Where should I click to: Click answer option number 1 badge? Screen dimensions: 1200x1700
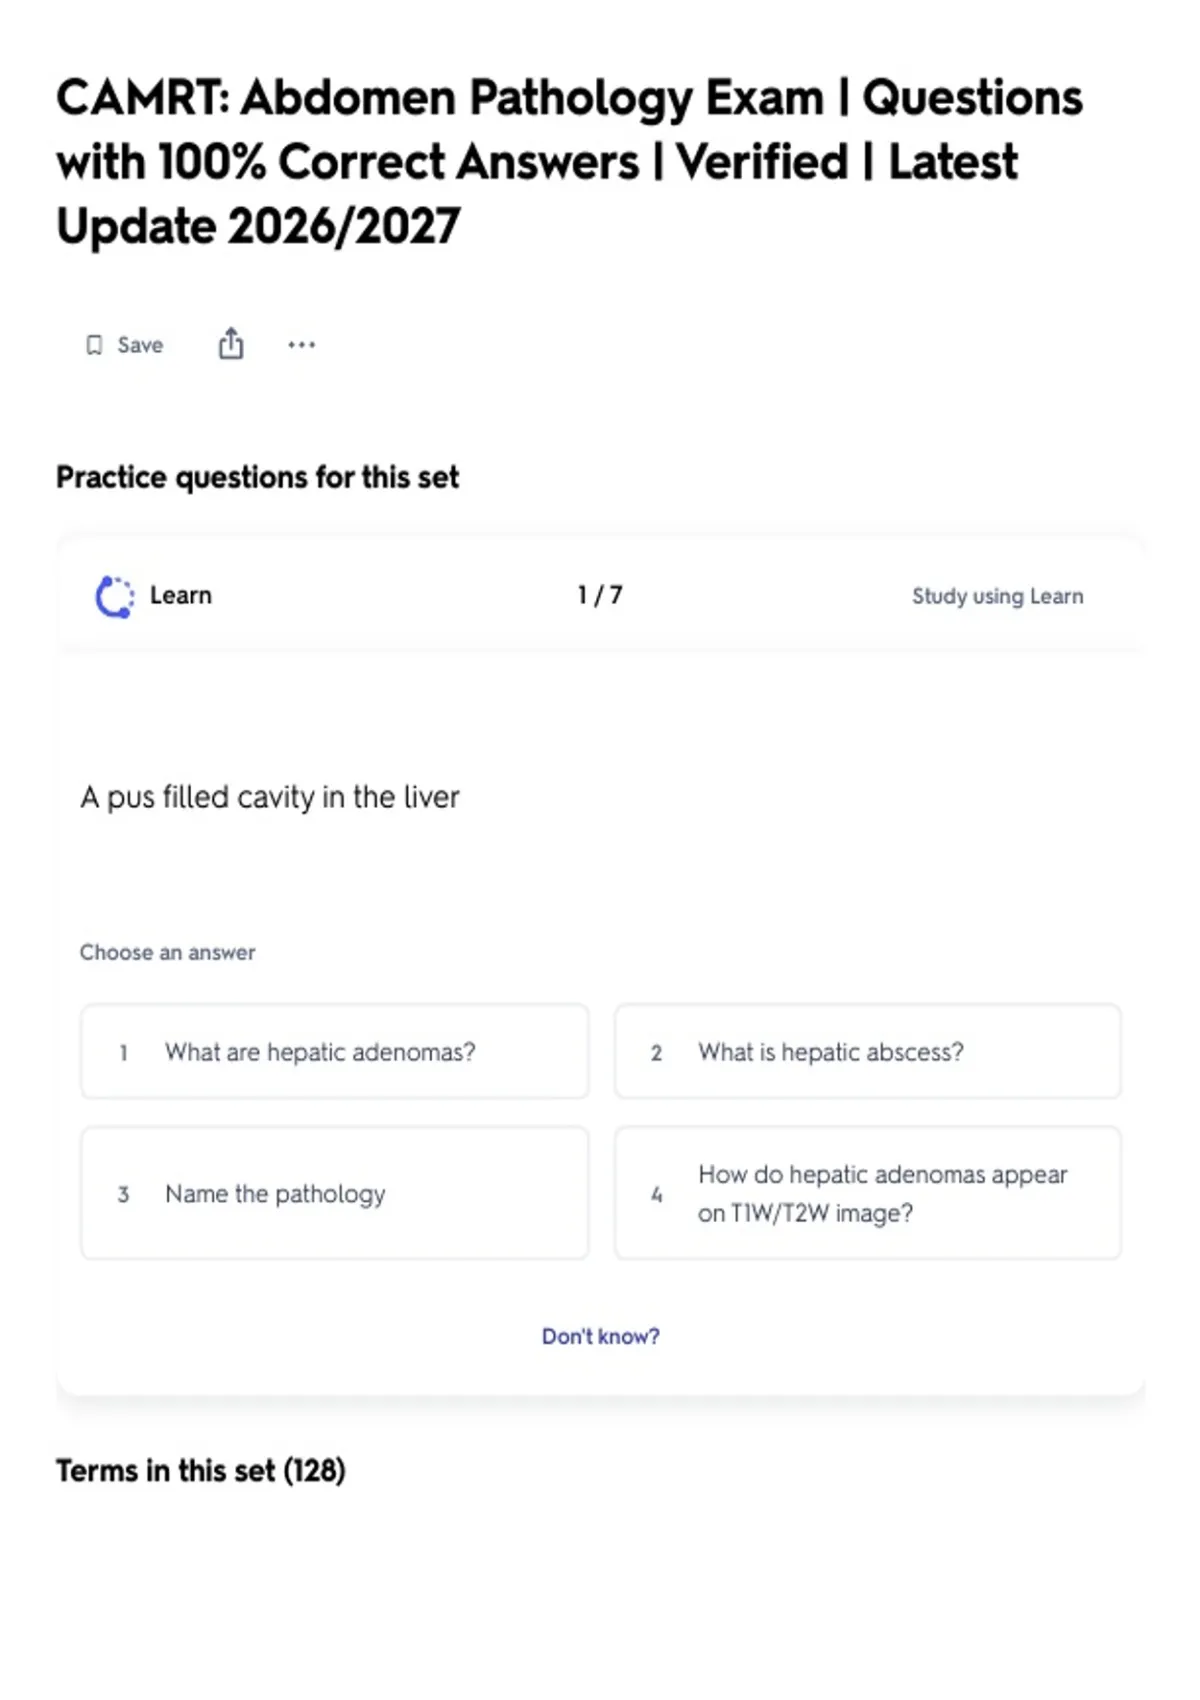point(123,1053)
